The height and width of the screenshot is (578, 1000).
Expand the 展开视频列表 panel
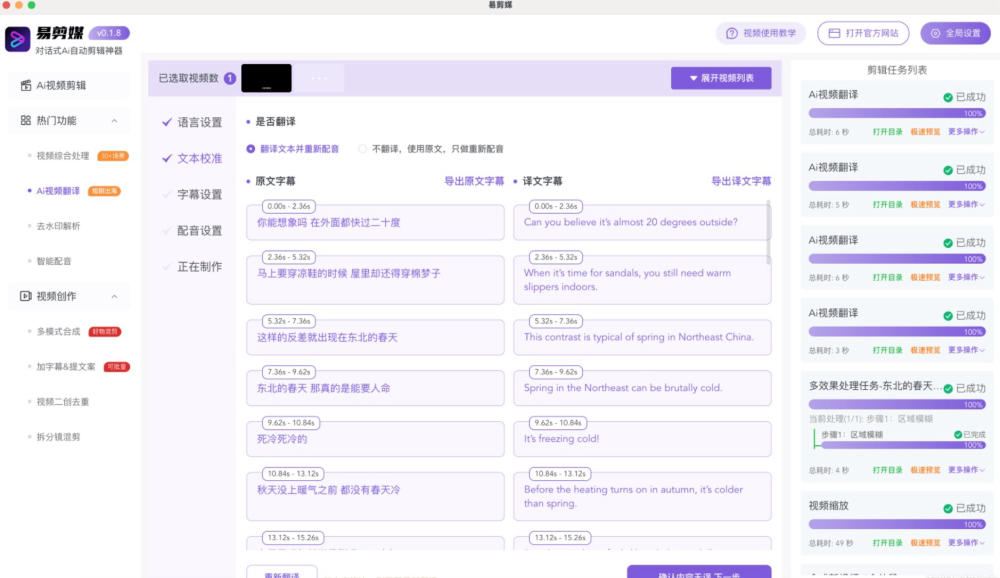pyautogui.click(x=719, y=78)
